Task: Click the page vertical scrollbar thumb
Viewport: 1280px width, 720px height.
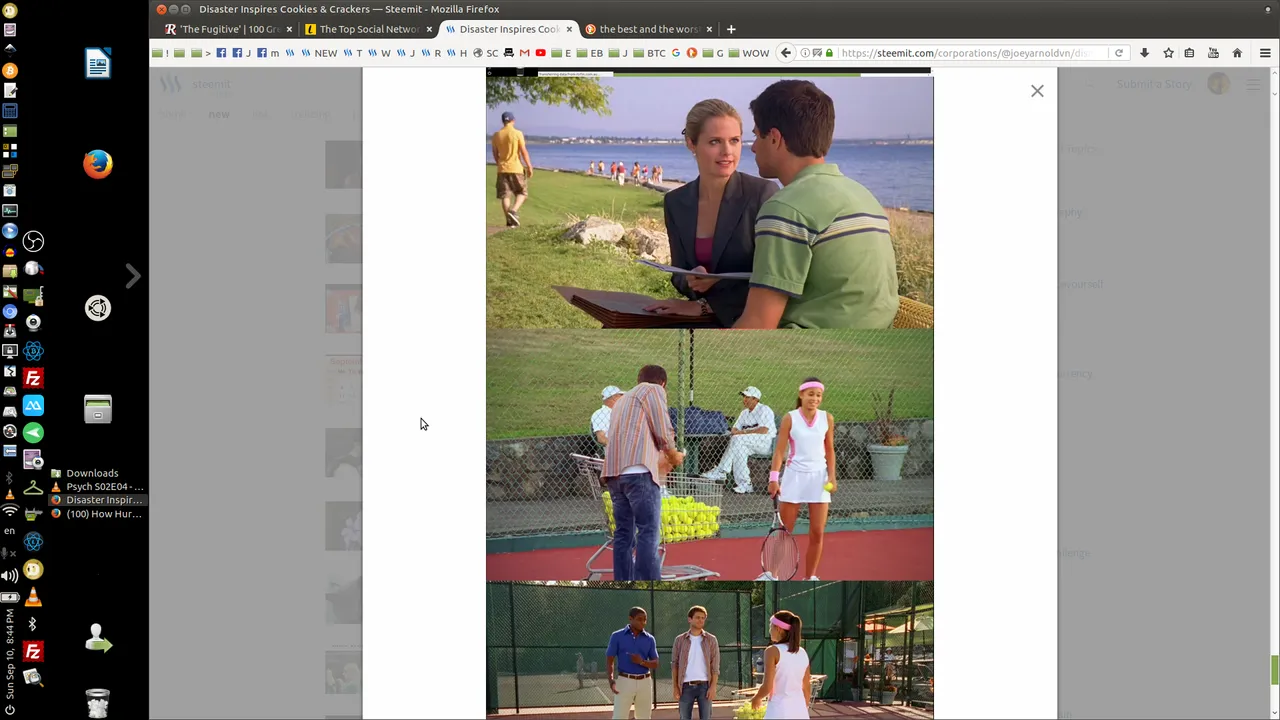Action: 1274,669
